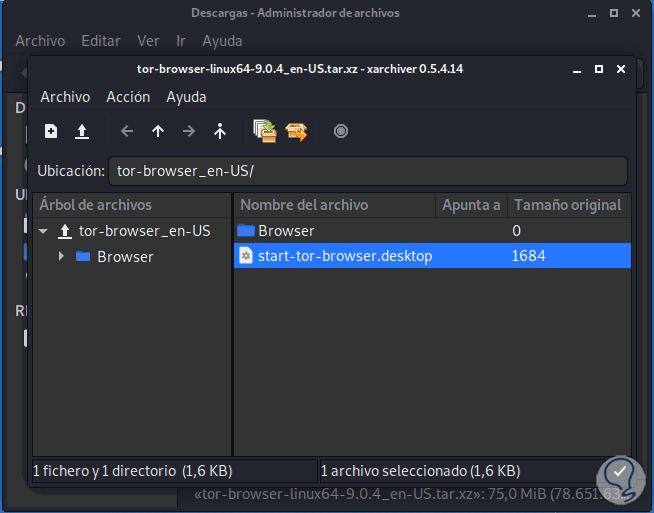The height and width of the screenshot is (513, 654).
Task: Sort by Nombre del archivo column
Action: pyautogui.click(x=335, y=205)
